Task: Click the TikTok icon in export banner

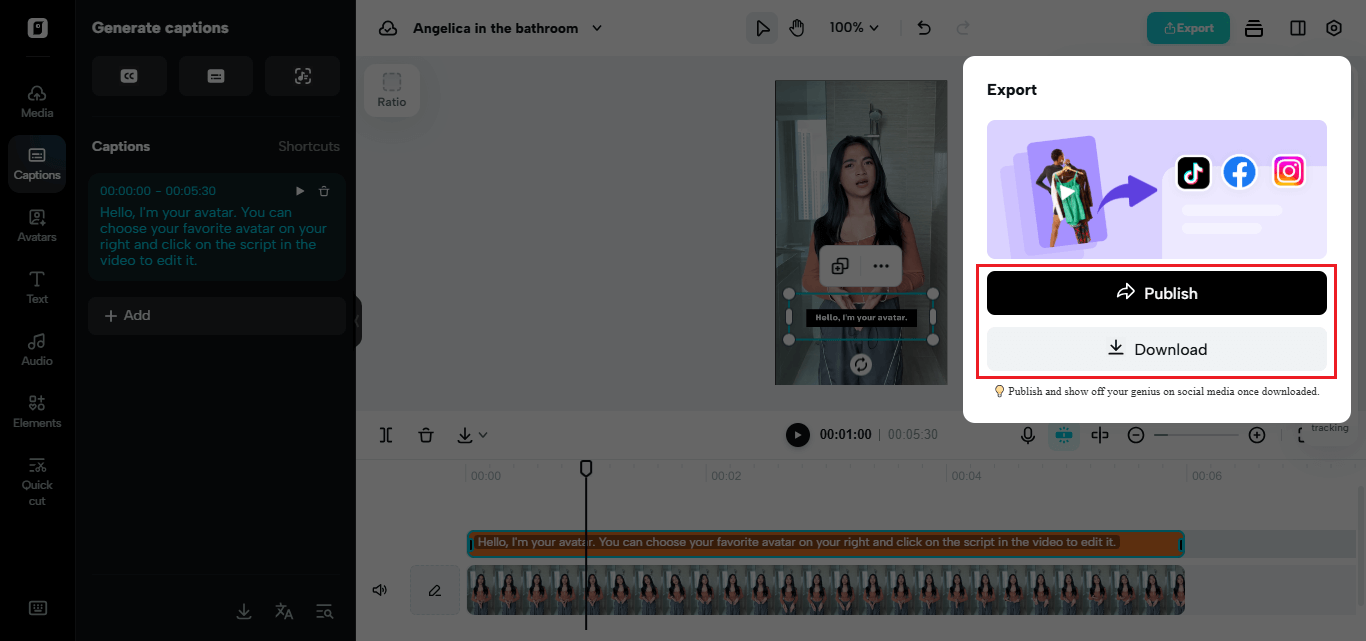Action: point(1193,172)
